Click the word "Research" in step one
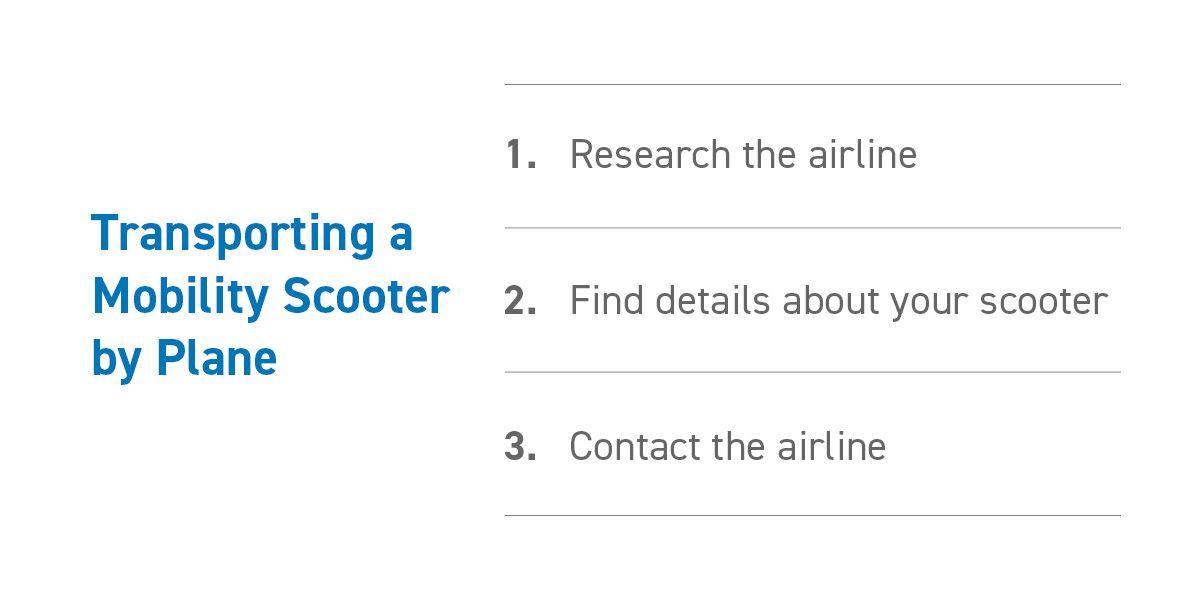Image resolution: width=1200 pixels, height=600 pixels. pos(650,155)
